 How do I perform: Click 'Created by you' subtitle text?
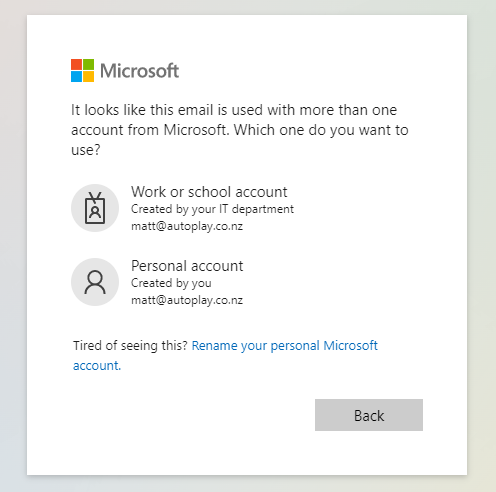tap(171, 283)
